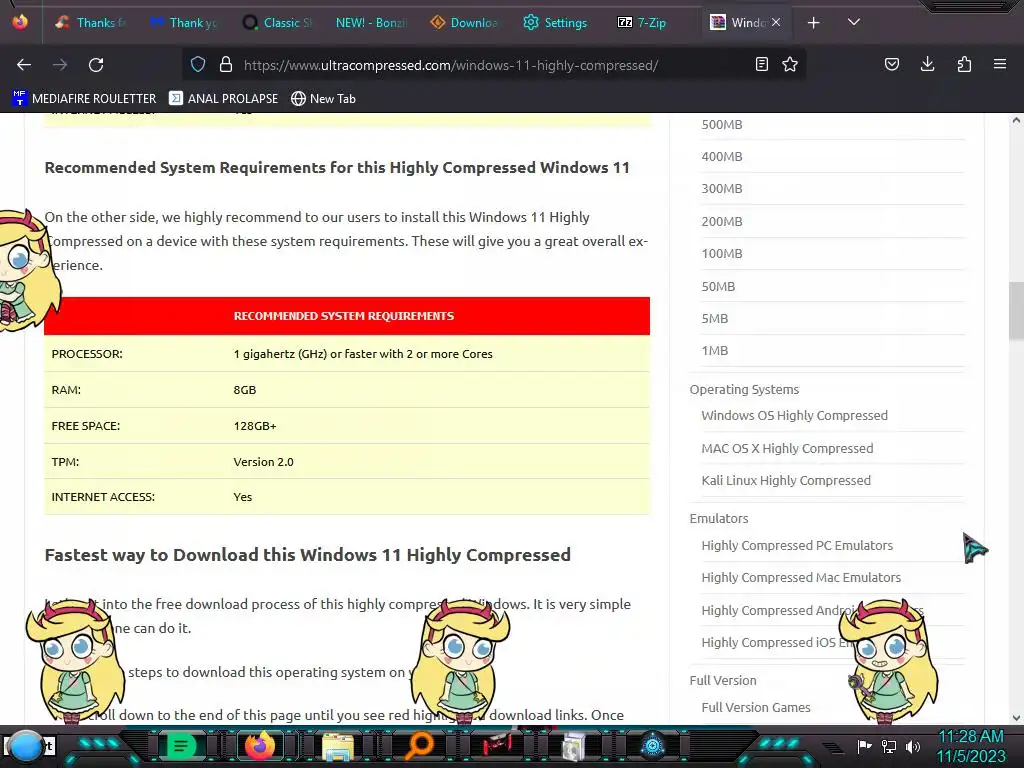Save page to Pocket

[891, 64]
